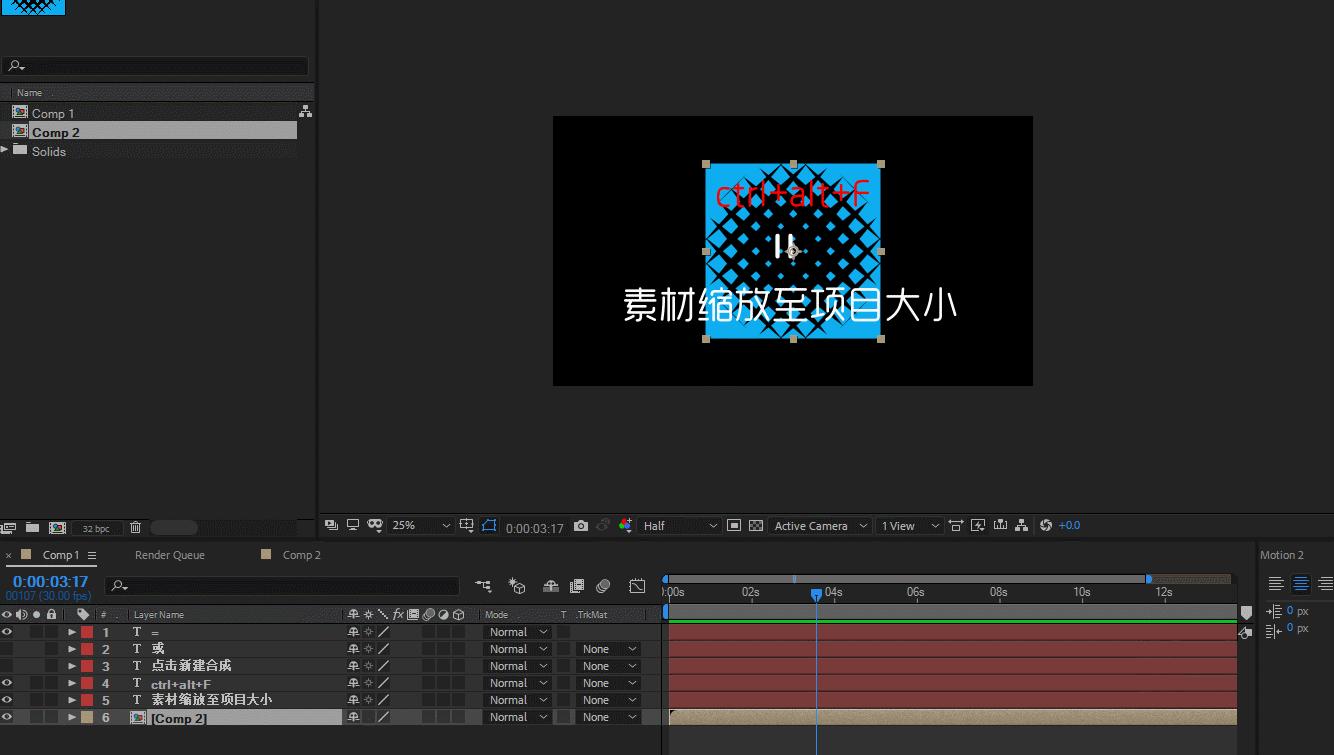The image size is (1334, 755).
Task: Hide layer 6 '[Comp 2]' eye toggle
Action: [x=7, y=717]
